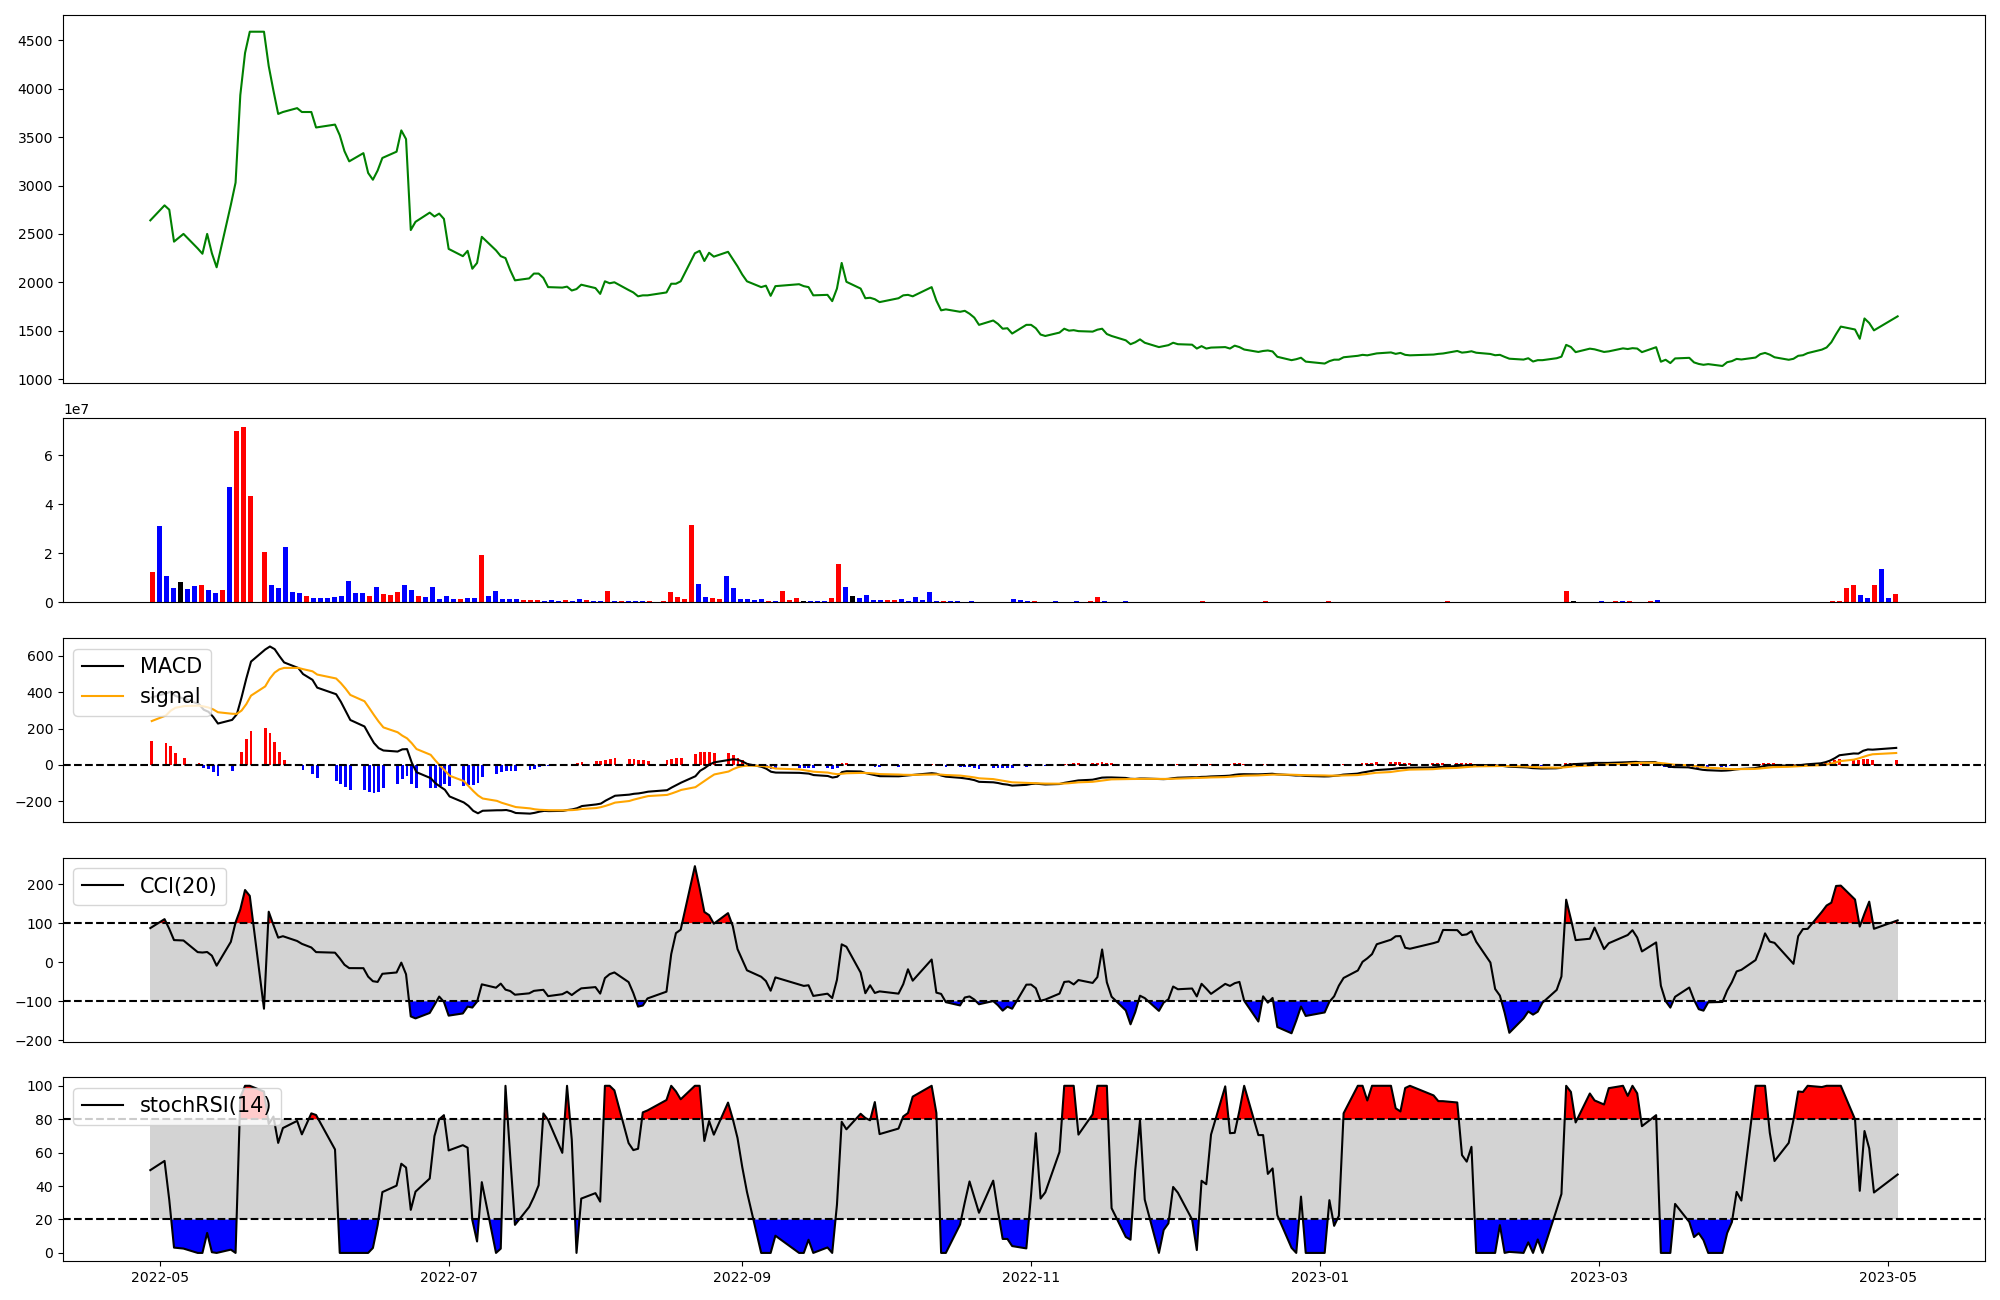Screen dimensions: 2000x1300
Task: Select the 2023-05 x-axis date label
Action: pyautogui.click(x=1888, y=1277)
